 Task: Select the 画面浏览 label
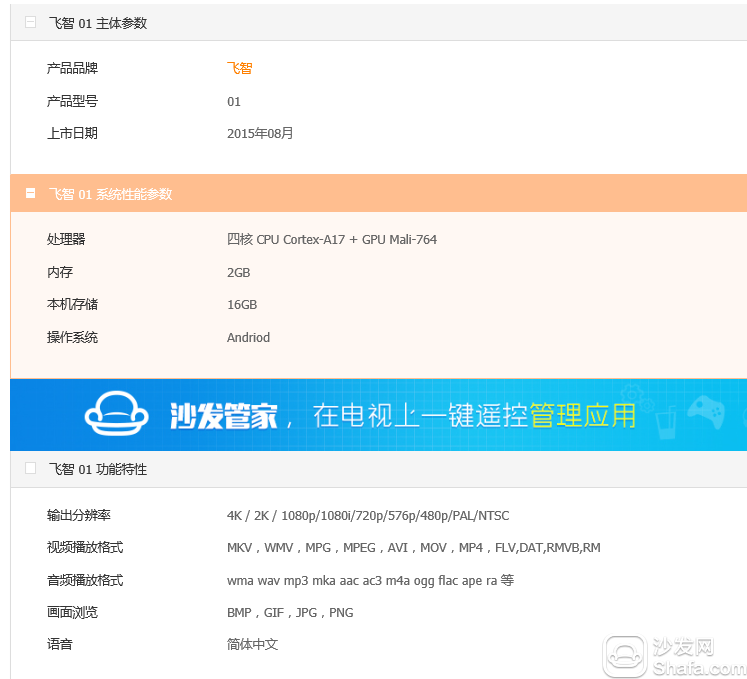[x=72, y=612]
